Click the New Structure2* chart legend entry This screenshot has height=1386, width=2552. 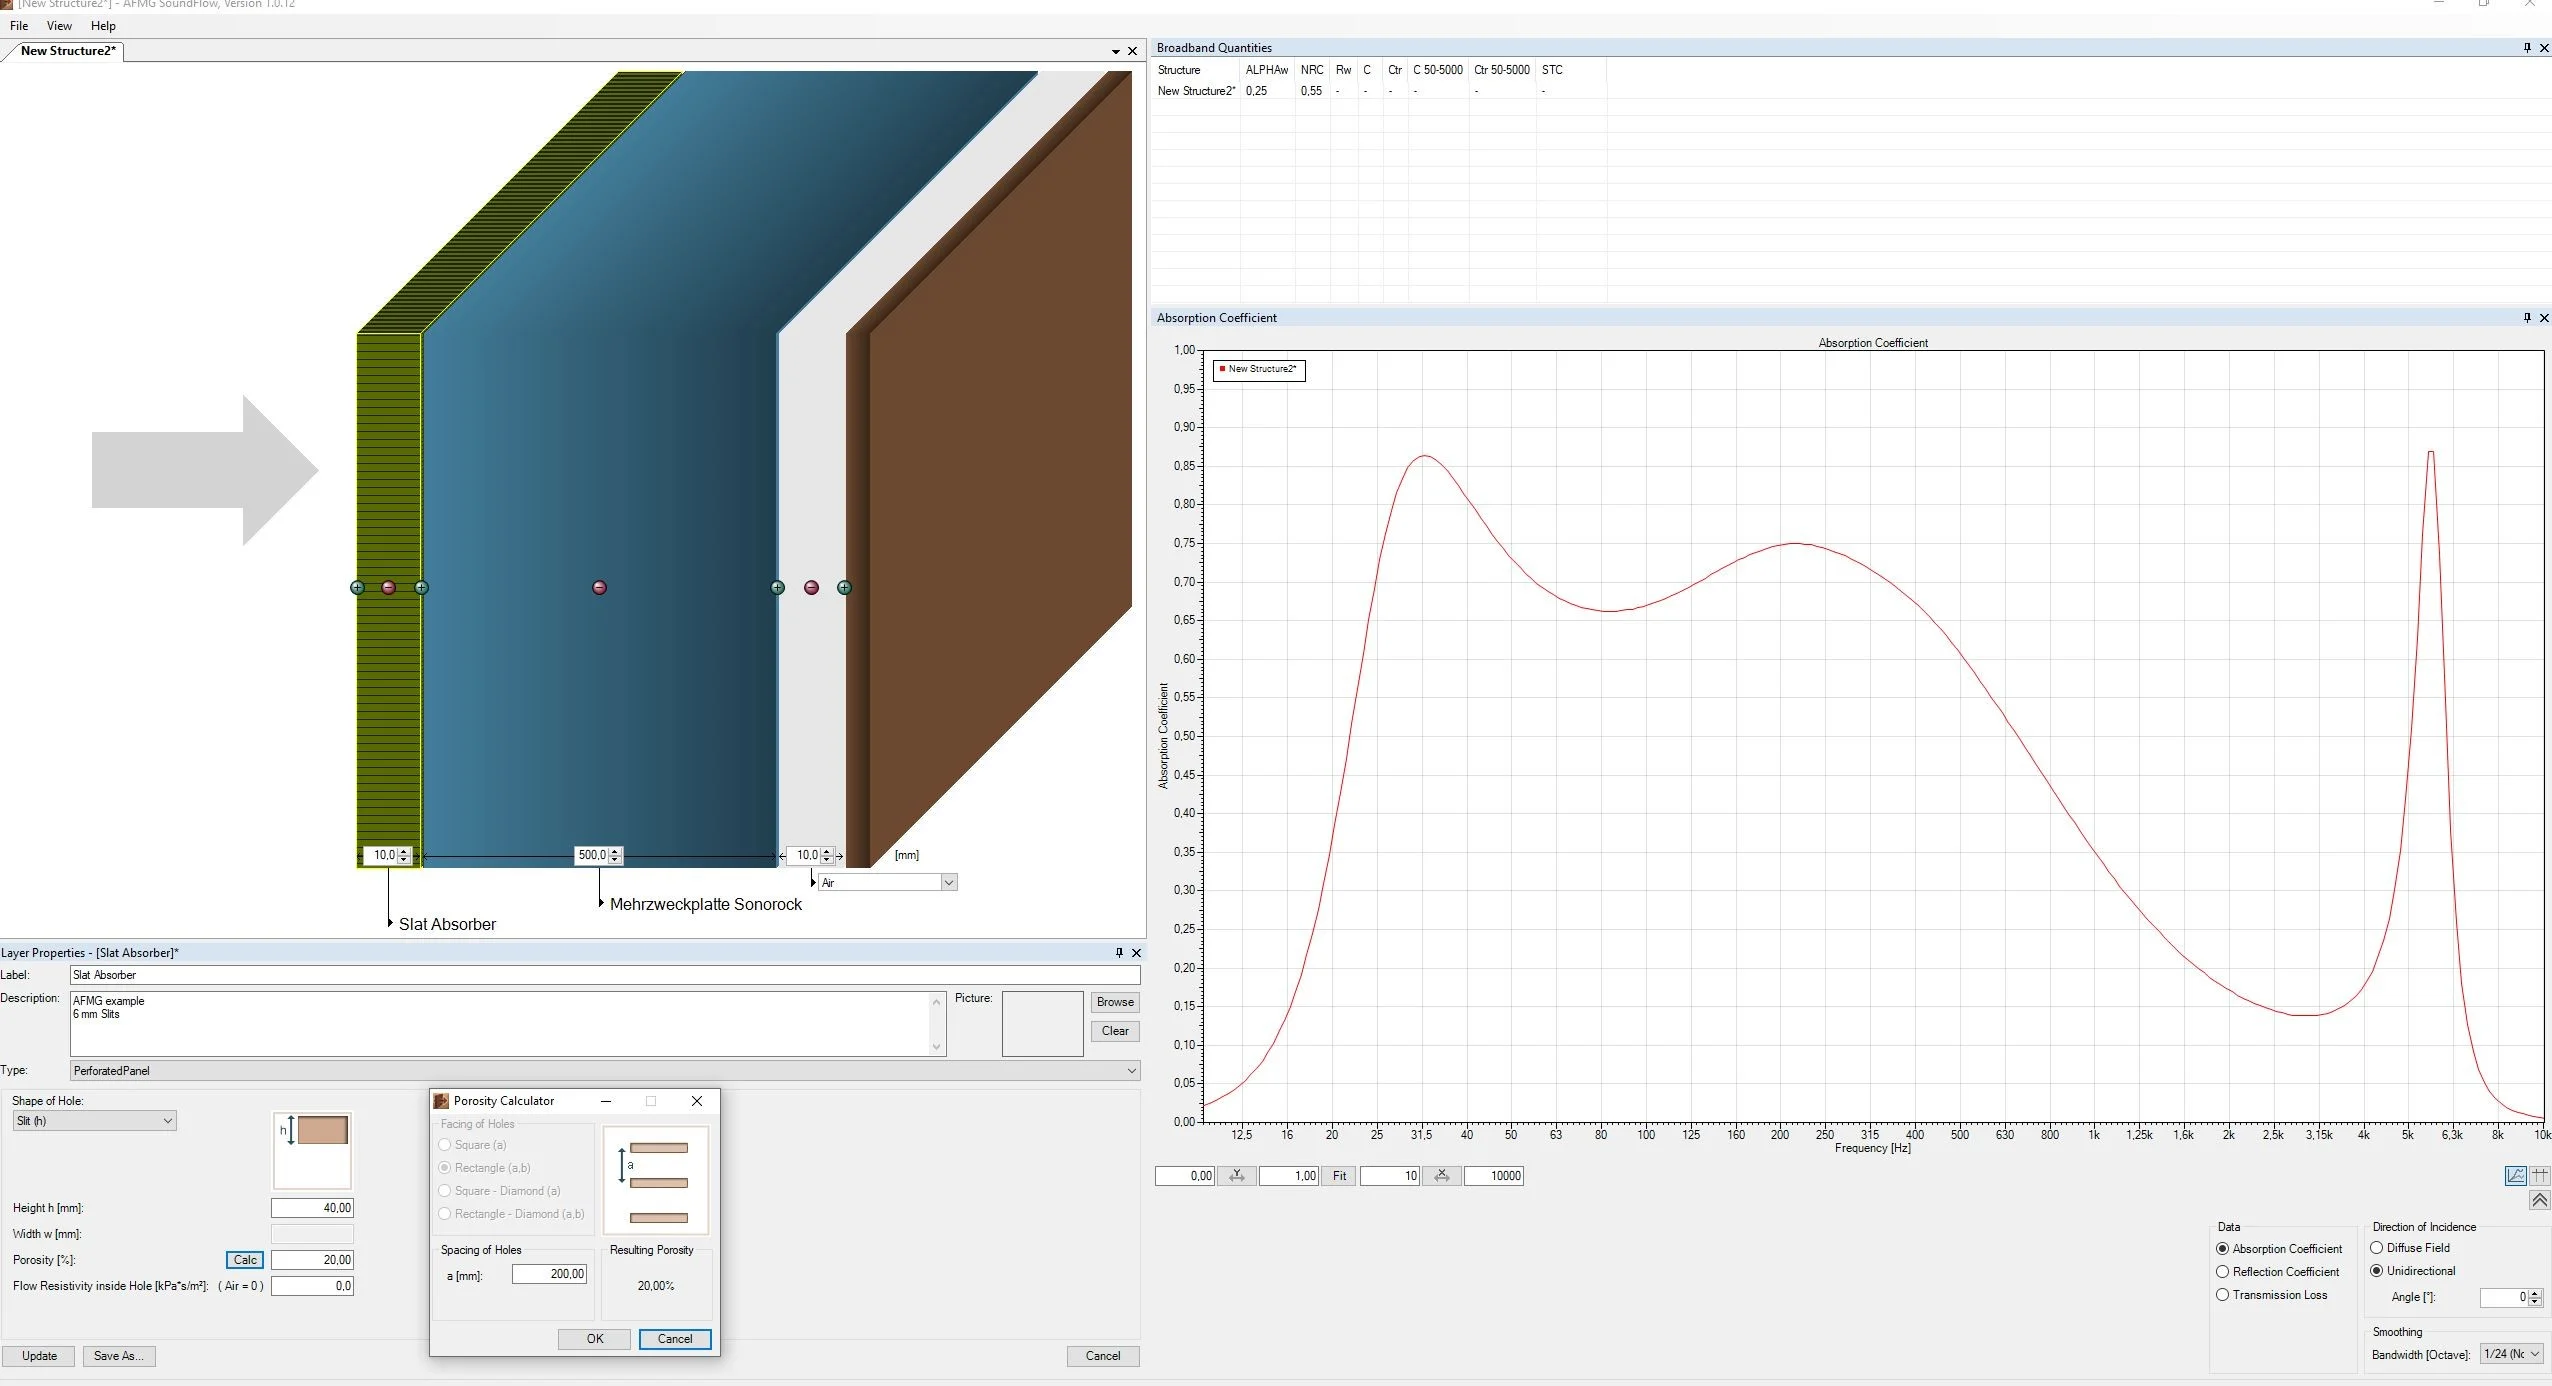pyautogui.click(x=1259, y=369)
